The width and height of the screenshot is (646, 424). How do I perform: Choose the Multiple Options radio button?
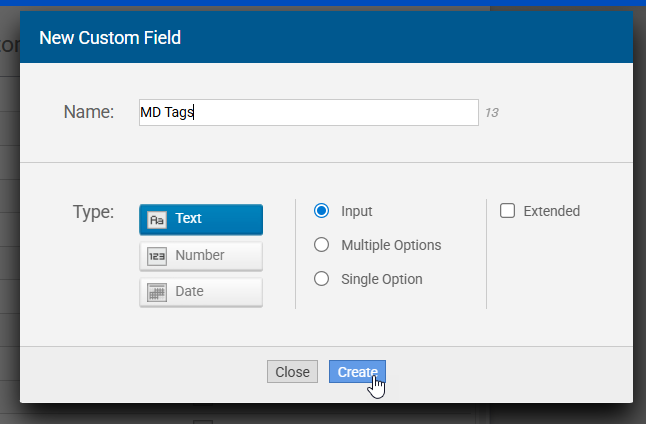[x=322, y=245]
